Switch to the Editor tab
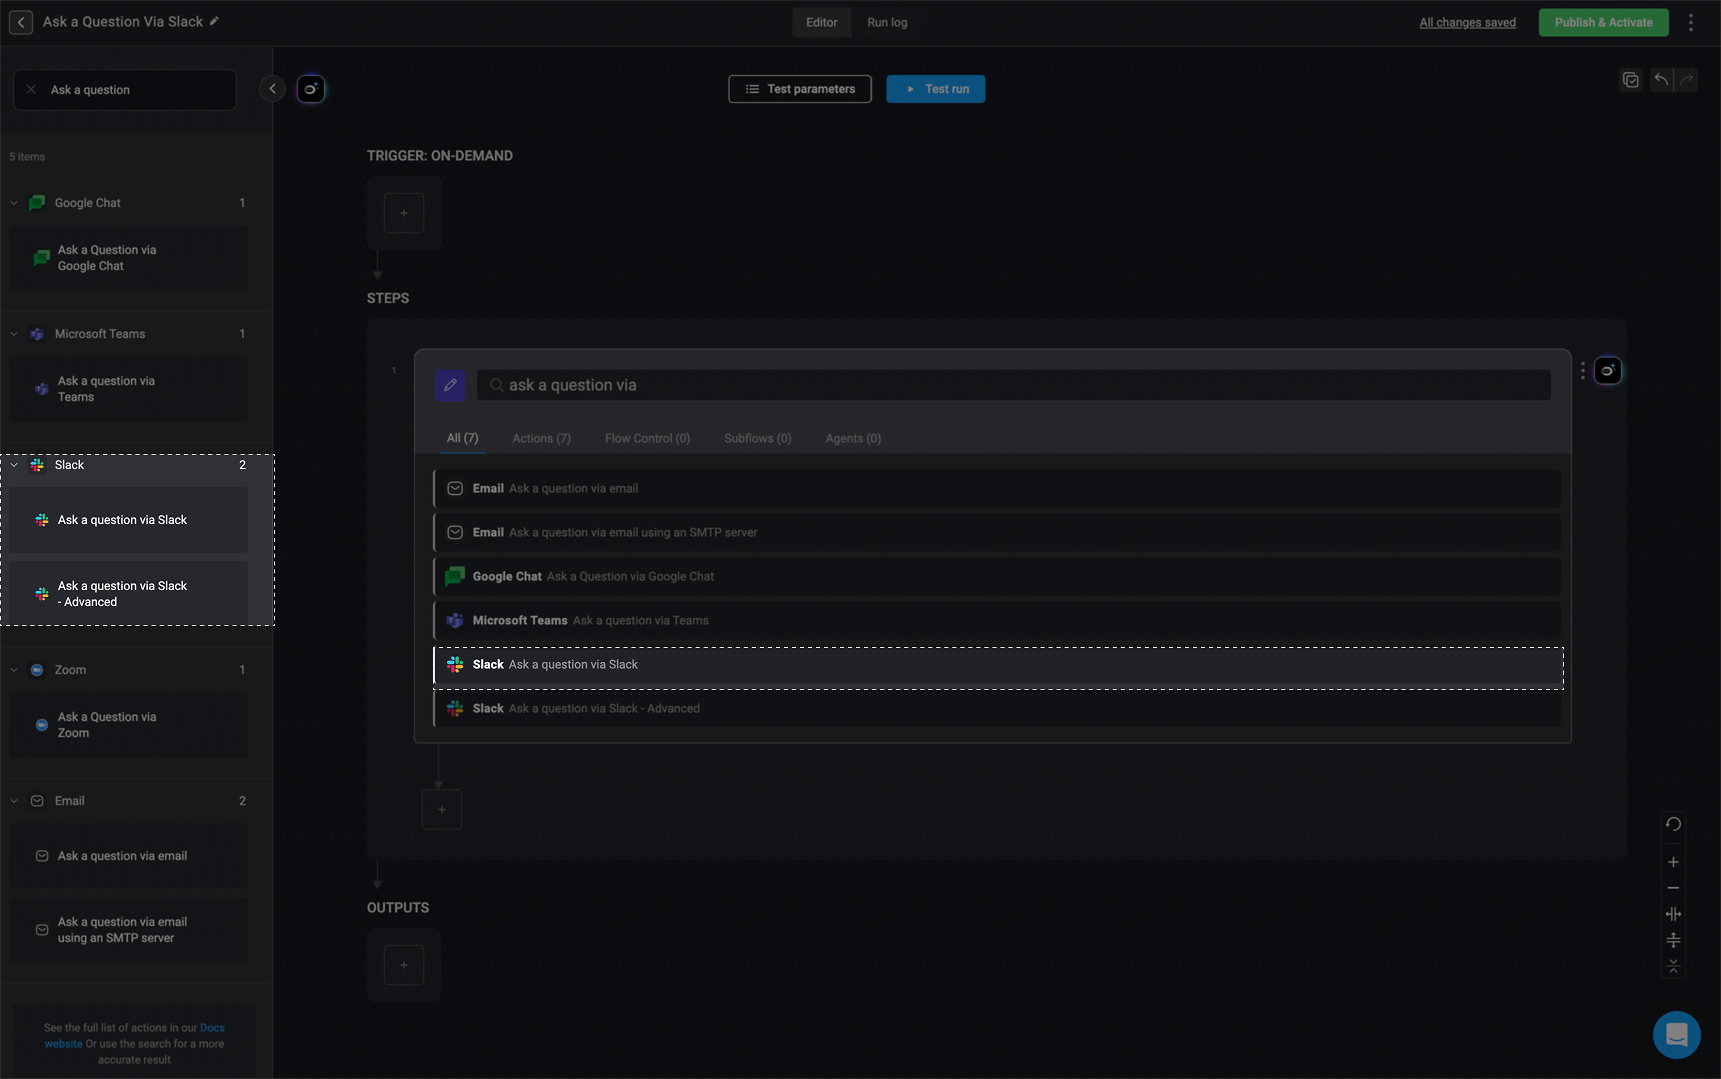This screenshot has width=1721, height=1079. point(822,22)
